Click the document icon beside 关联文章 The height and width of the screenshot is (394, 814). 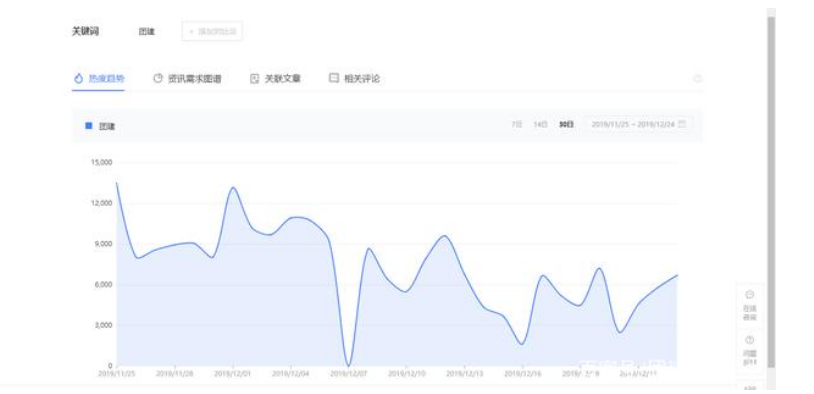click(x=254, y=79)
